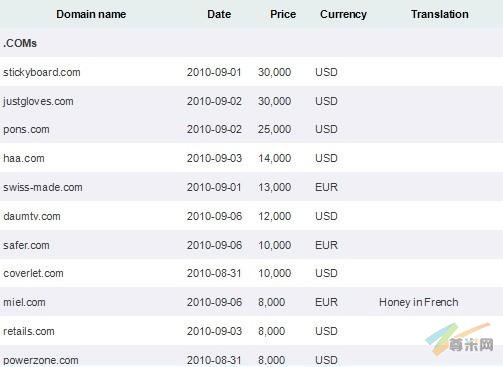This screenshot has width=503, height=367.
Task: Click the haa.com domain name
Action: (24, 158)
